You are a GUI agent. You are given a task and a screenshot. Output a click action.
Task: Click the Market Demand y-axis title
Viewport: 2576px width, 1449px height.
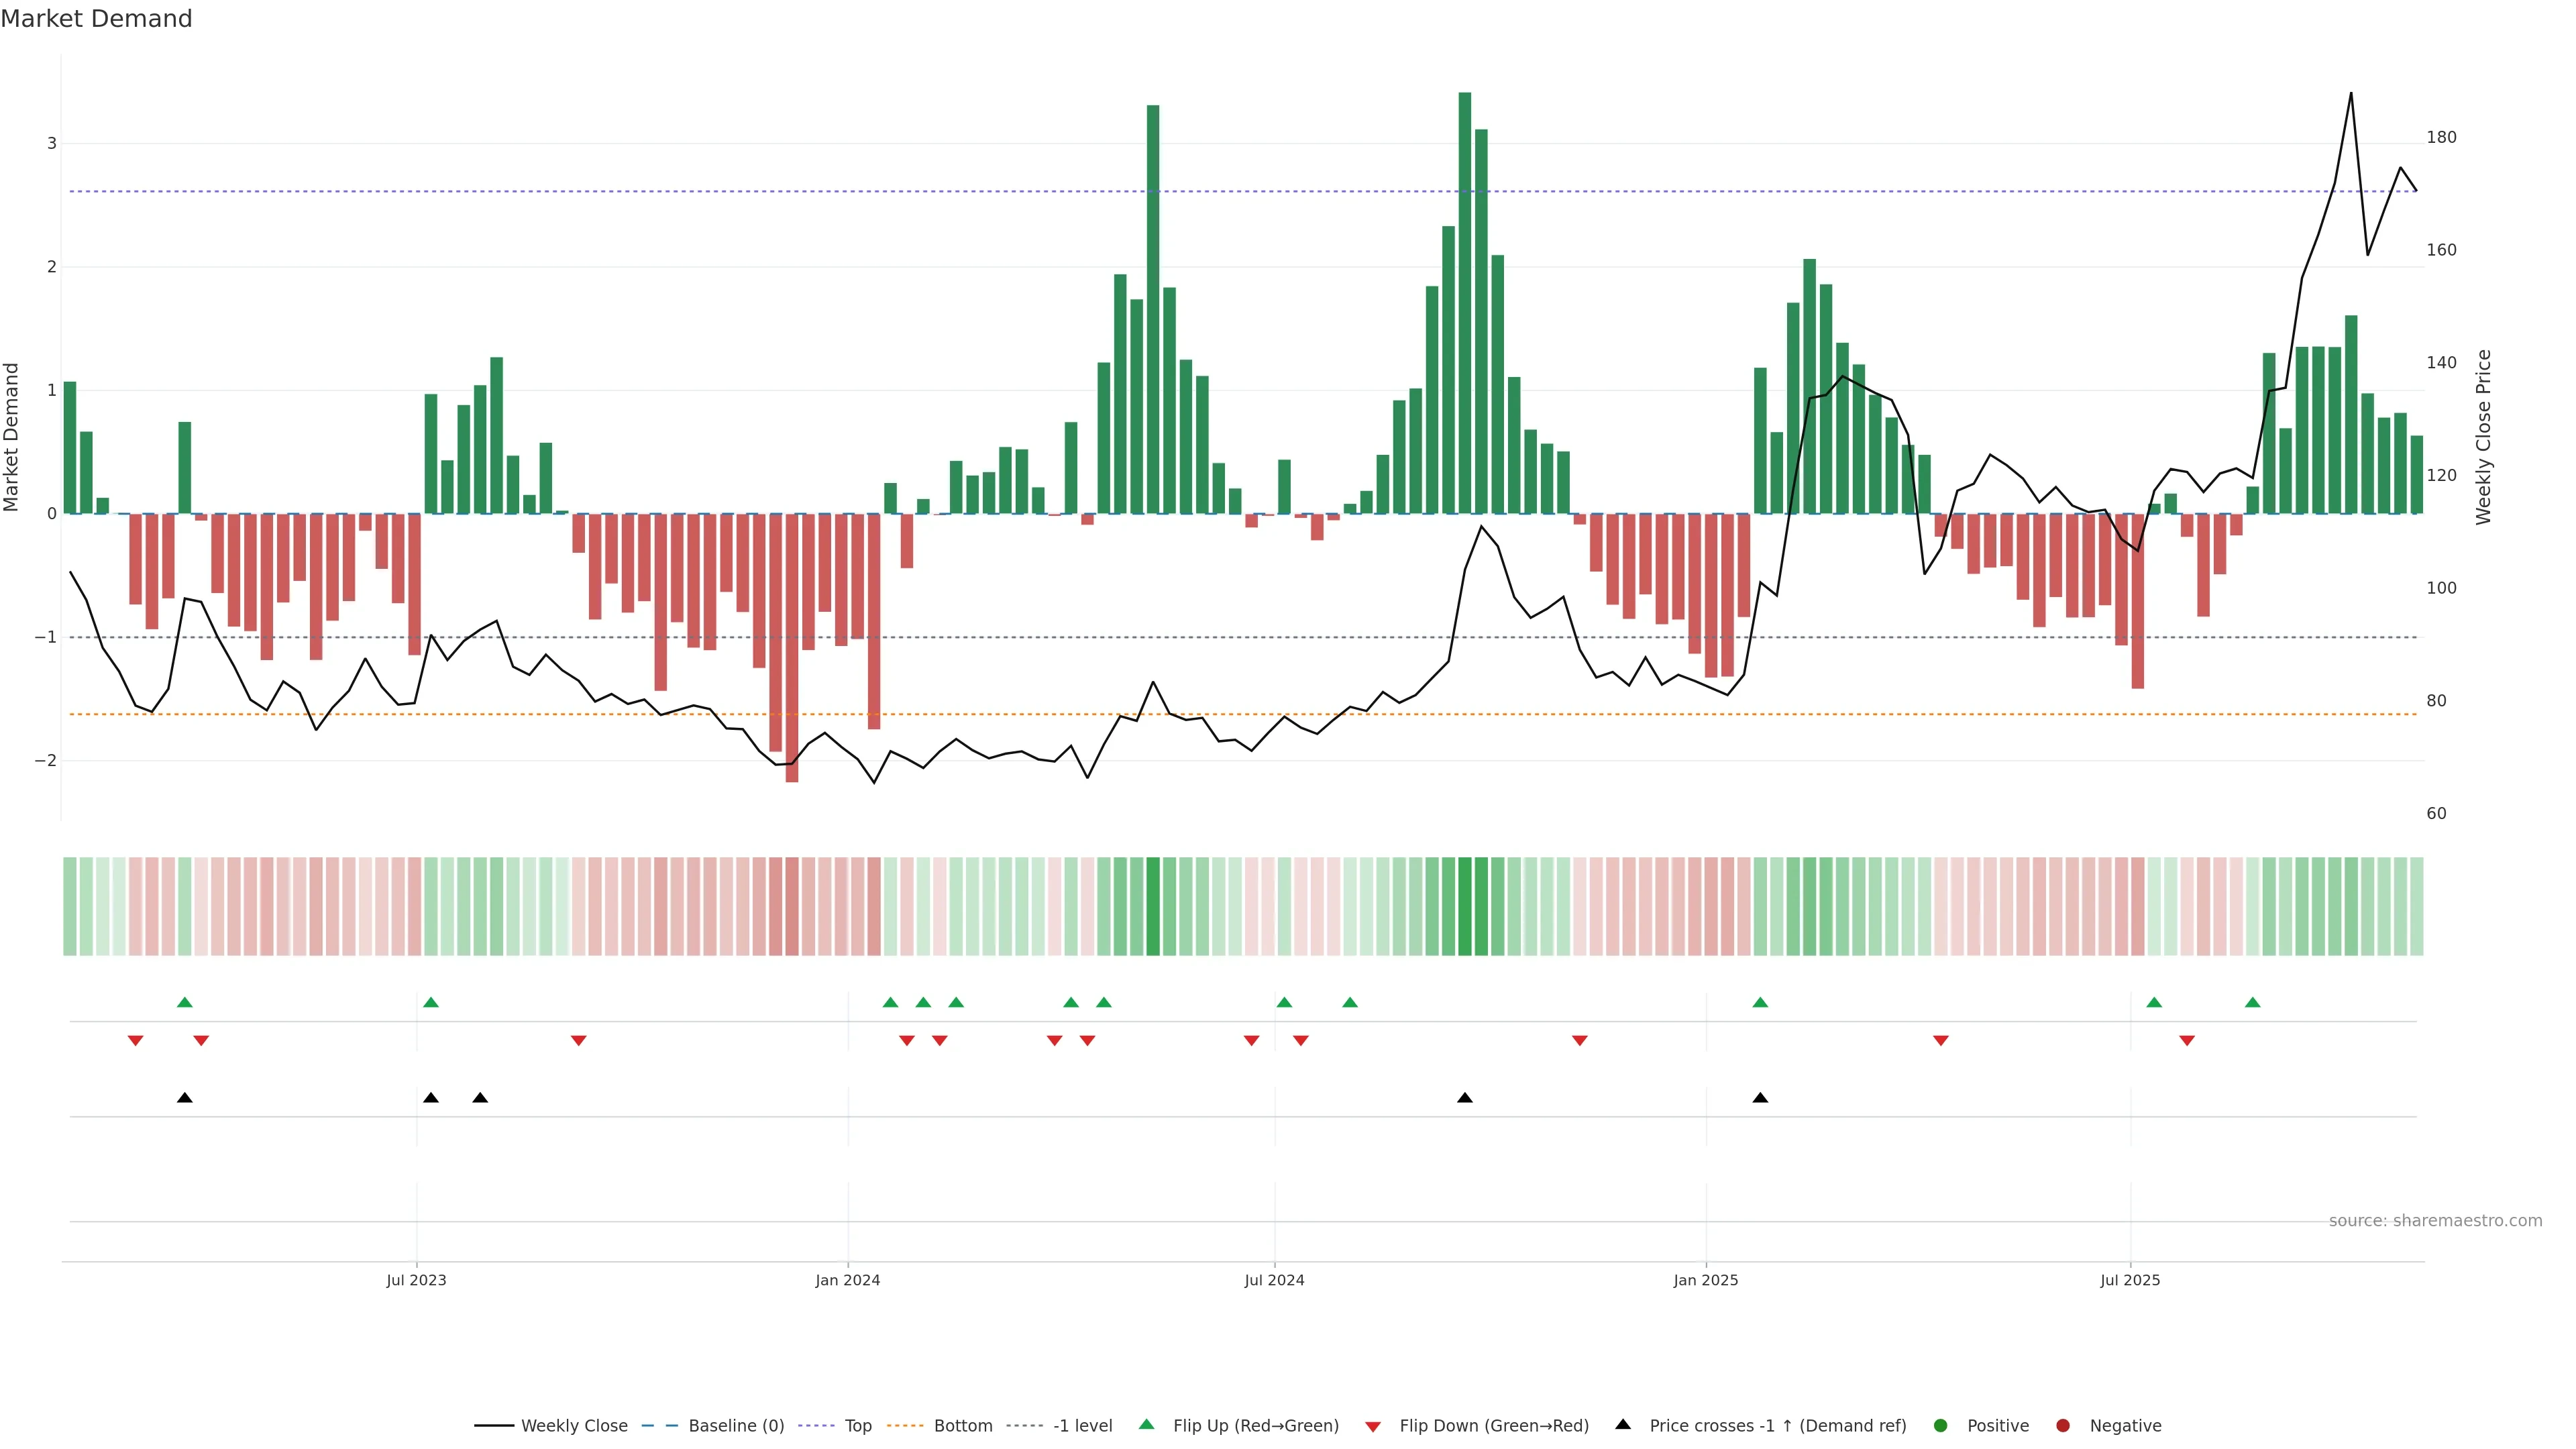pyautogui.click(x=12, y=437)
